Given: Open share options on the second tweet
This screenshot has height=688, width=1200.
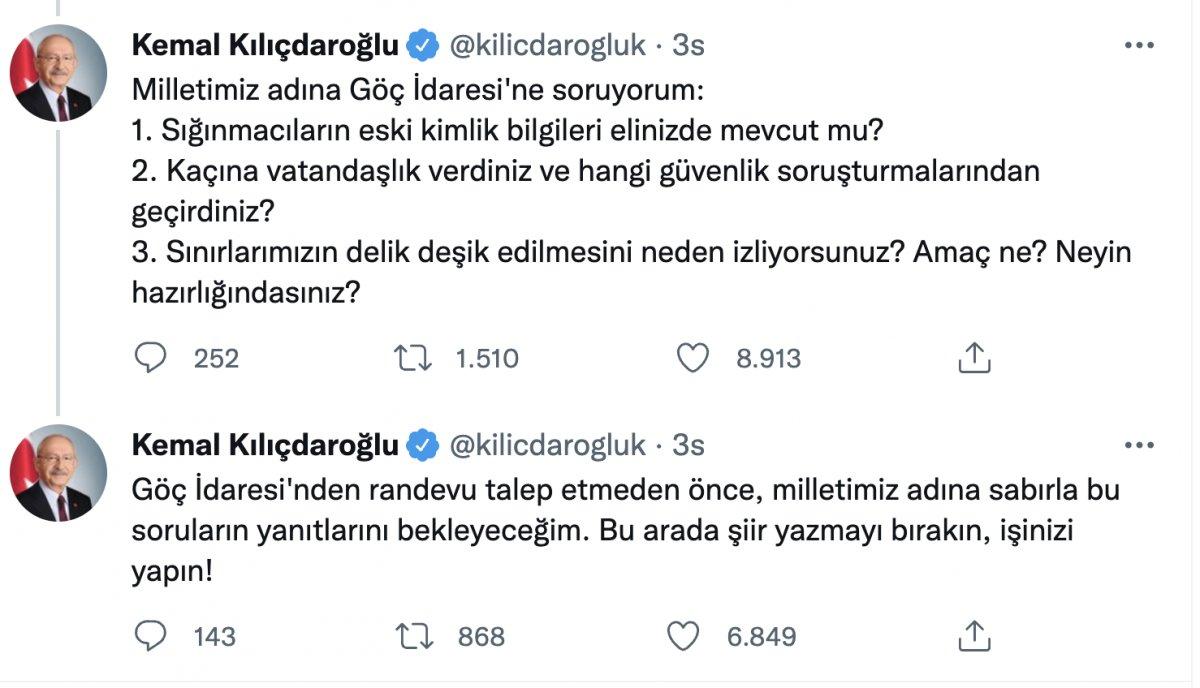Looking at the screenshot, I should tap(971, 634).
